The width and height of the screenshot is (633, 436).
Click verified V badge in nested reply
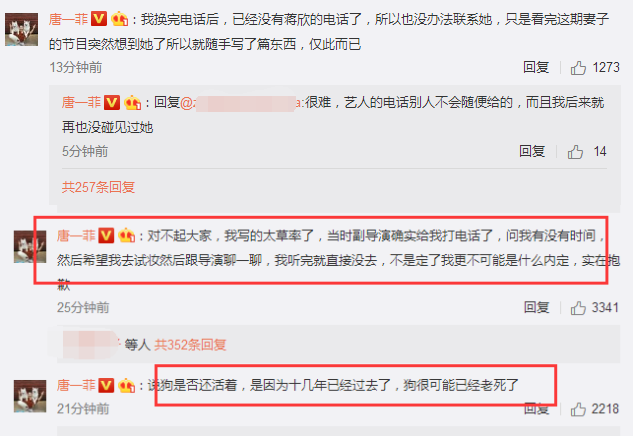pyautogui.click(x=112, y=103)
